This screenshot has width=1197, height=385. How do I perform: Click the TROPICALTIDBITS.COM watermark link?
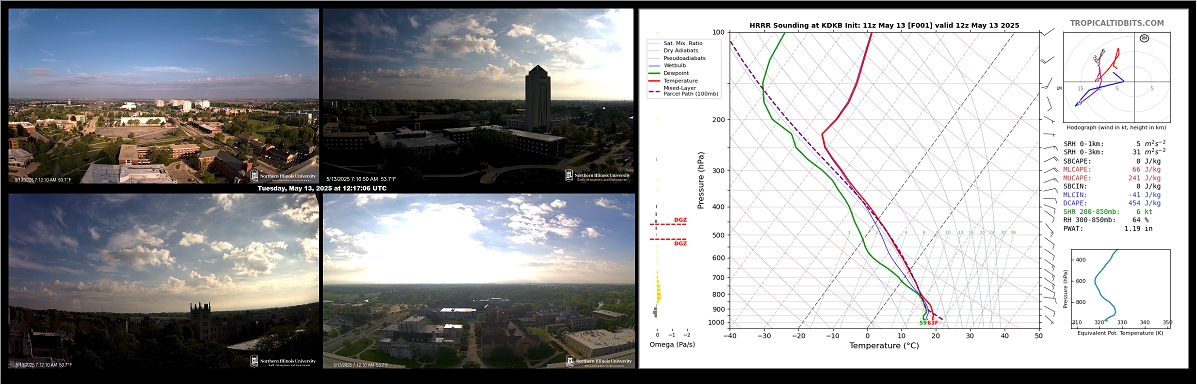coord(1117,24)
